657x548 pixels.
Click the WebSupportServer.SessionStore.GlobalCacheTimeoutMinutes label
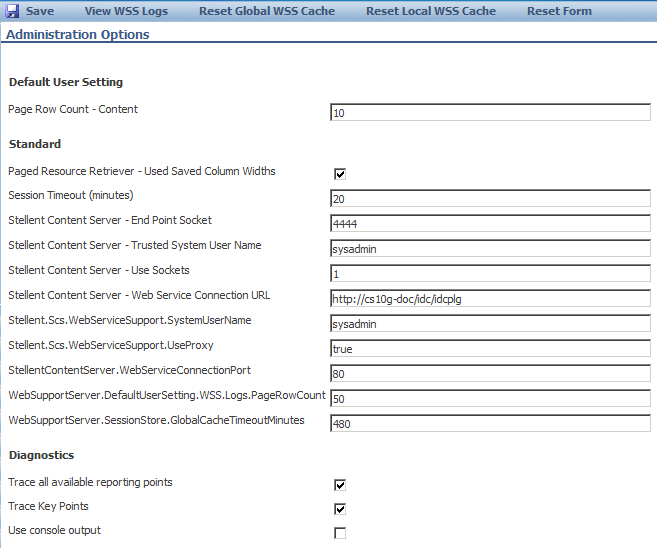point(156,420)
